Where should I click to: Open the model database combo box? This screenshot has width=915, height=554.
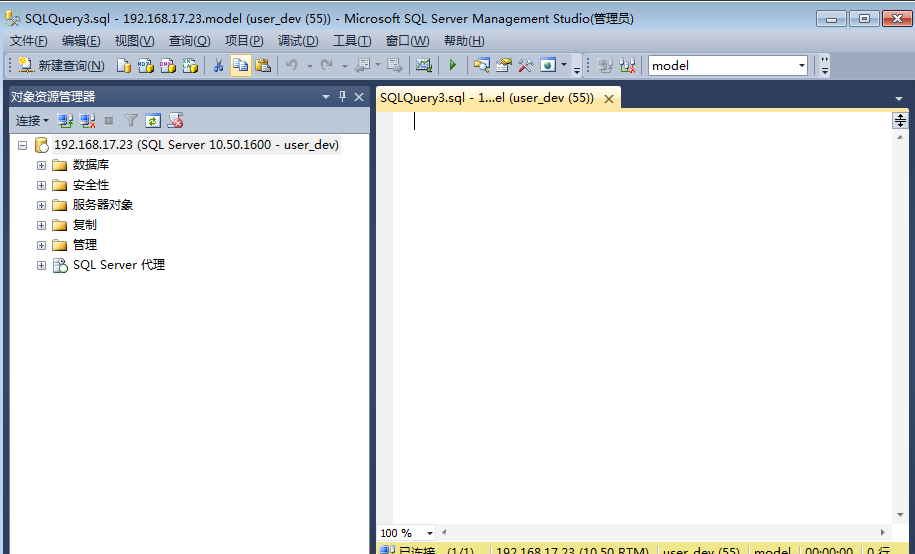click(x=728, y=65)
